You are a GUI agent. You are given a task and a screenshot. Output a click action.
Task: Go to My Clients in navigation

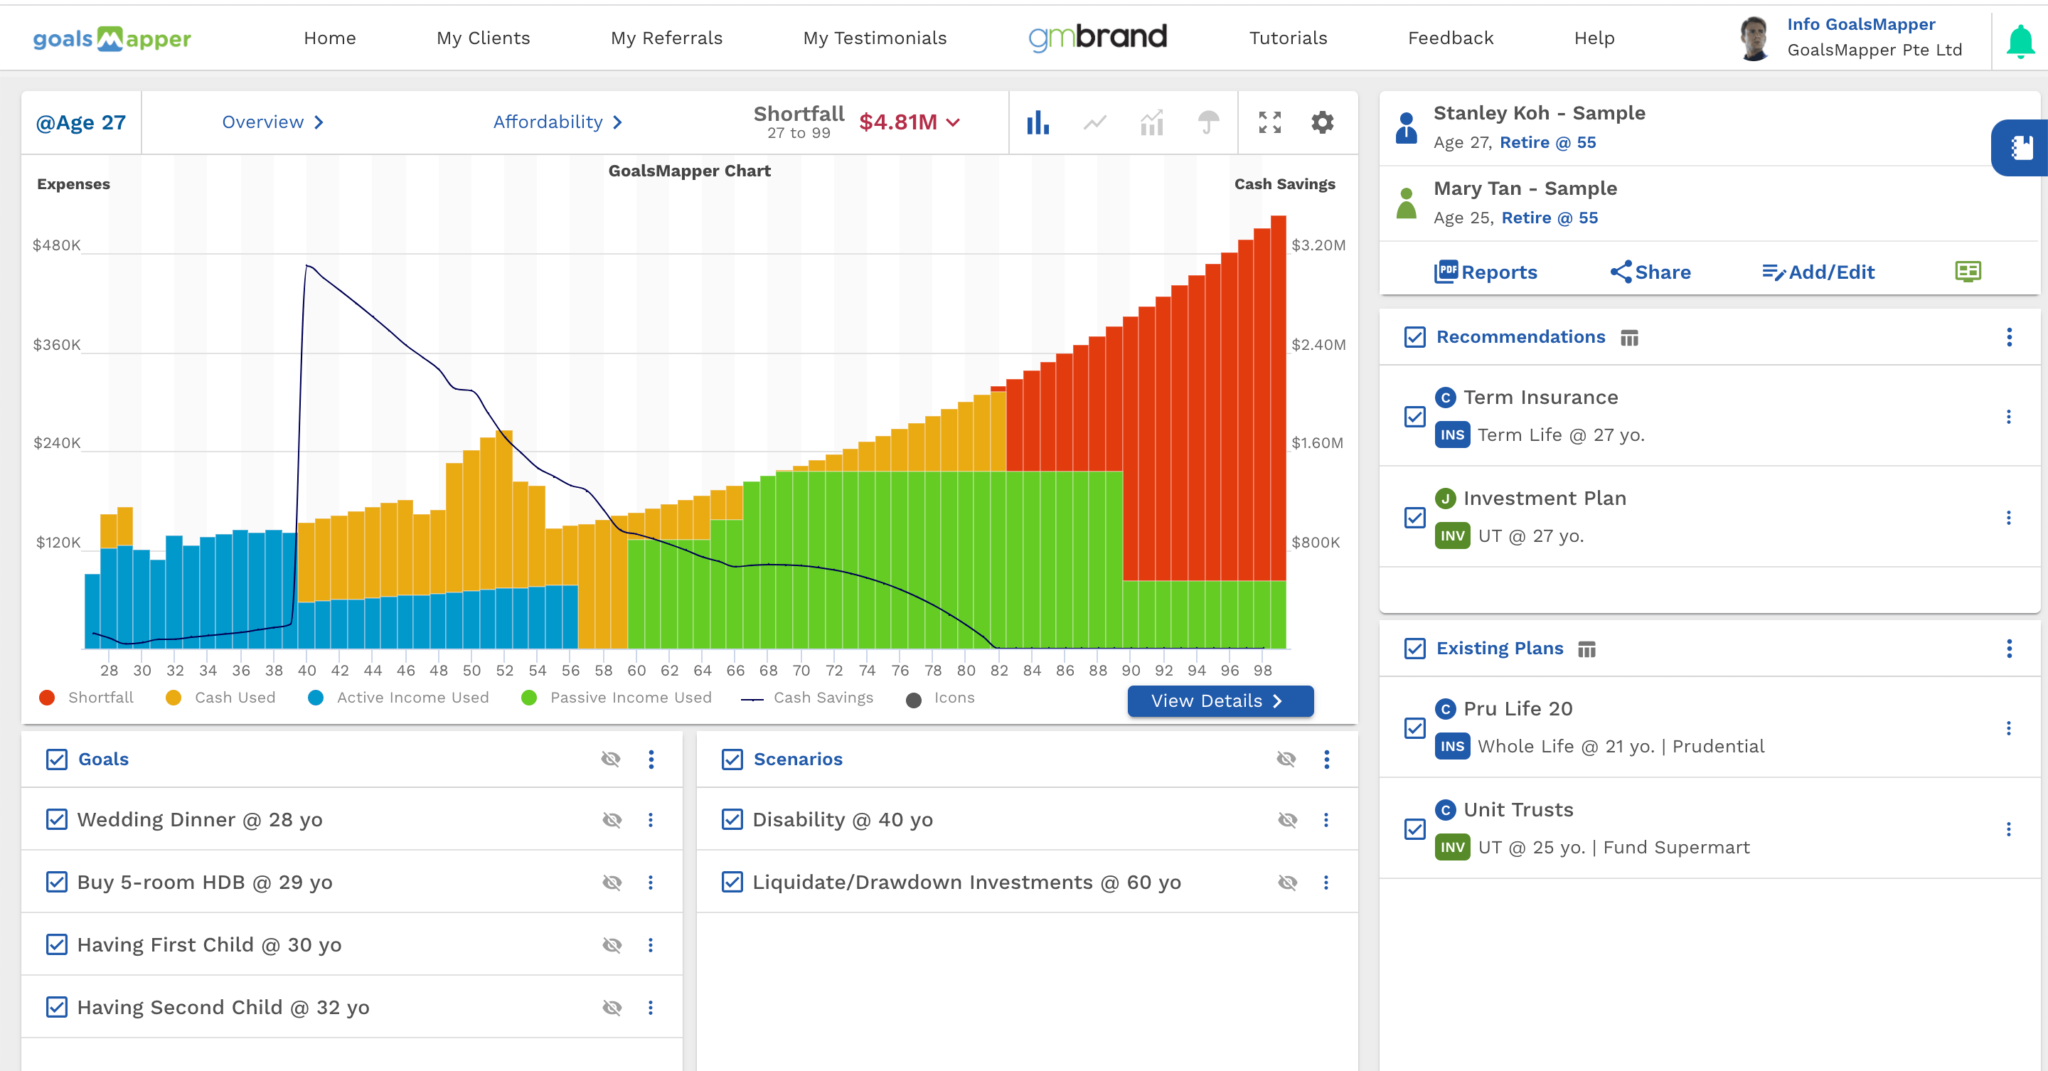point(483,38)
